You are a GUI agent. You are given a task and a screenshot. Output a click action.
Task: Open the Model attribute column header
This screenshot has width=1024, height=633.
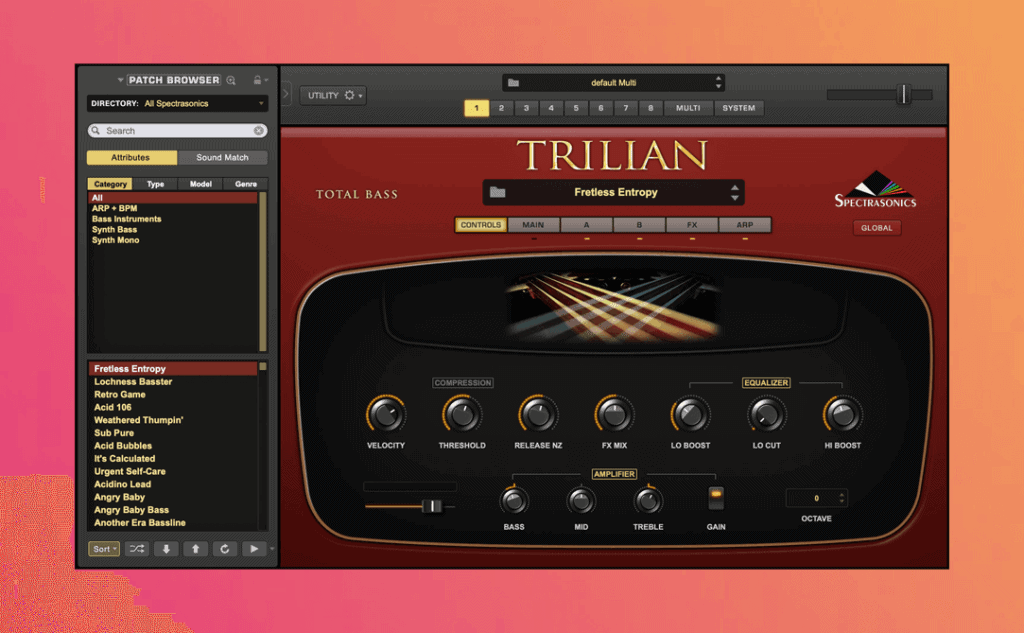click(200, 184)
